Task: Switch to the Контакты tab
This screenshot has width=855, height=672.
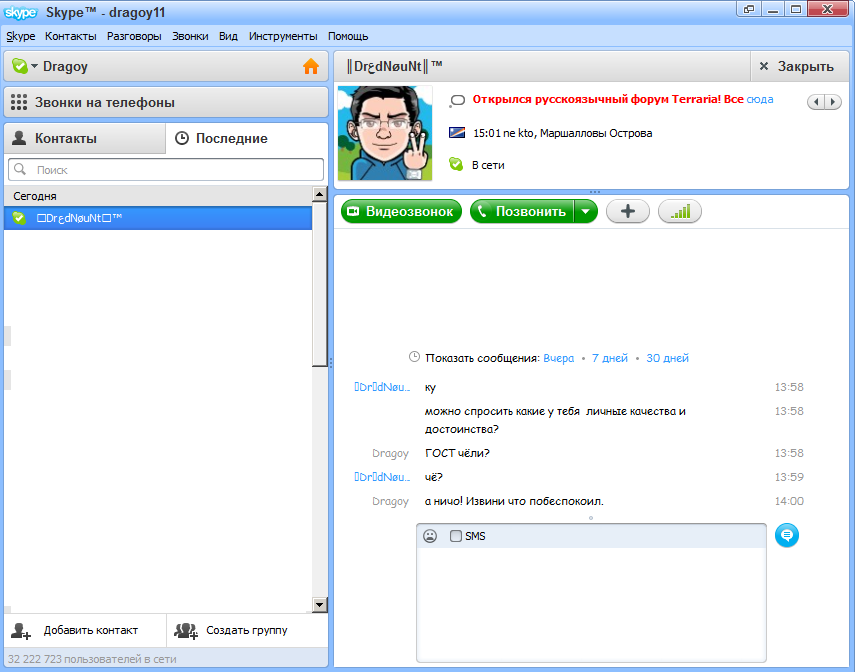Action: 85,138
